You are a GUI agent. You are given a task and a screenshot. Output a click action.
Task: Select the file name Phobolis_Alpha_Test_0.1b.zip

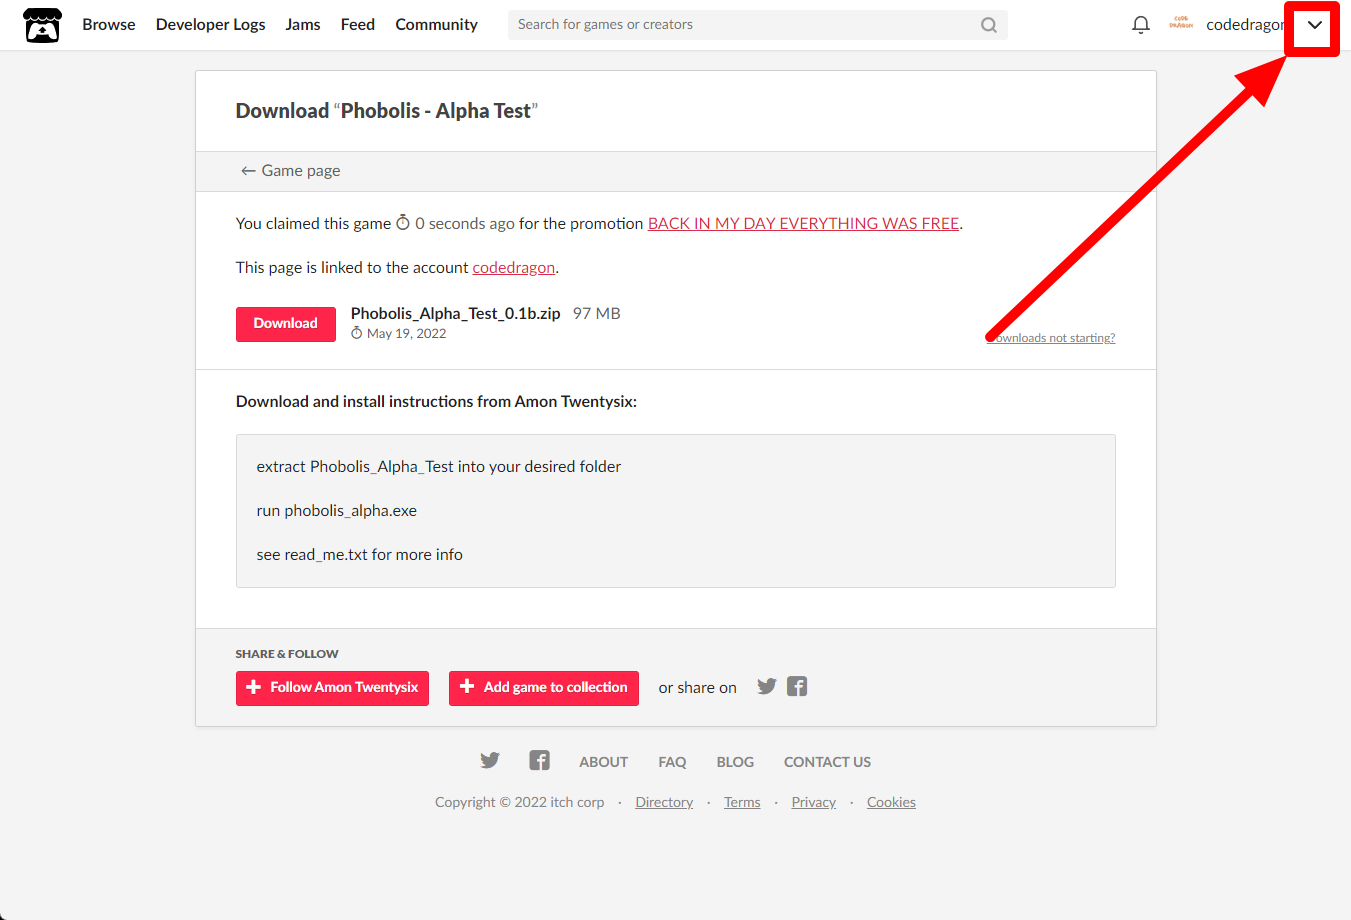point(456,314)
